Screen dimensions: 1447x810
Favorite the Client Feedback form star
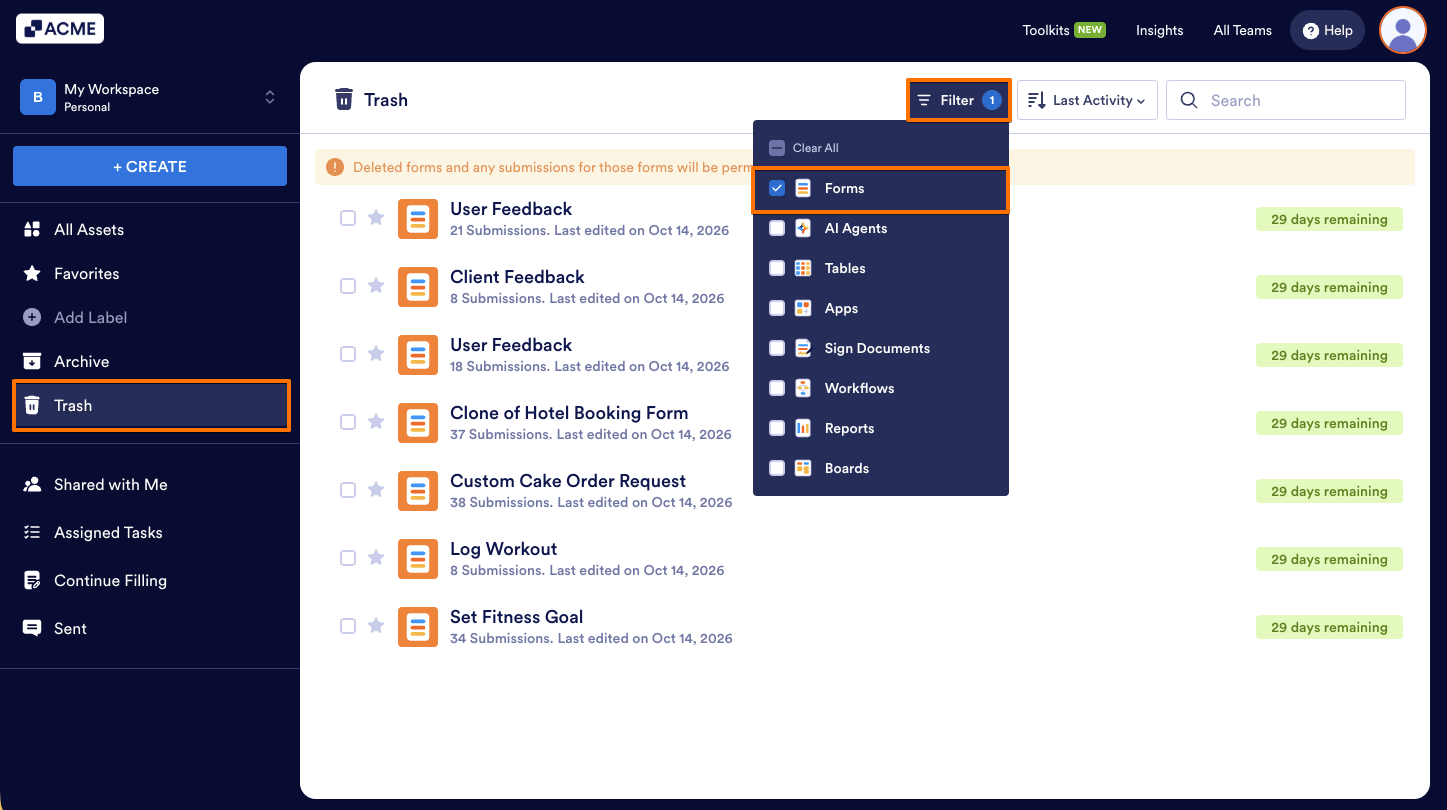tap(376, 286)
